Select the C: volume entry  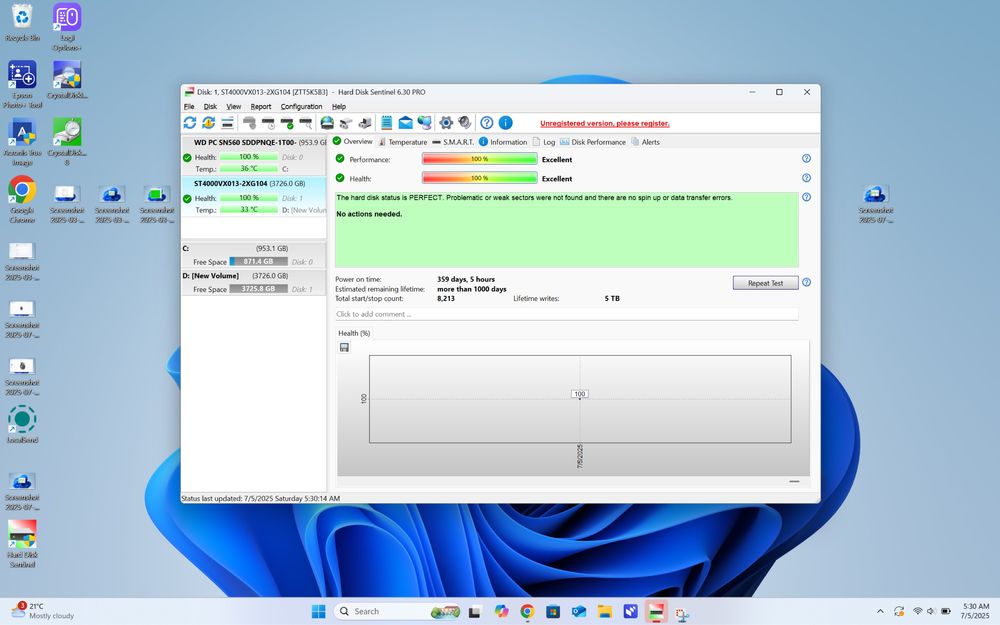click(x=254, y=255)
